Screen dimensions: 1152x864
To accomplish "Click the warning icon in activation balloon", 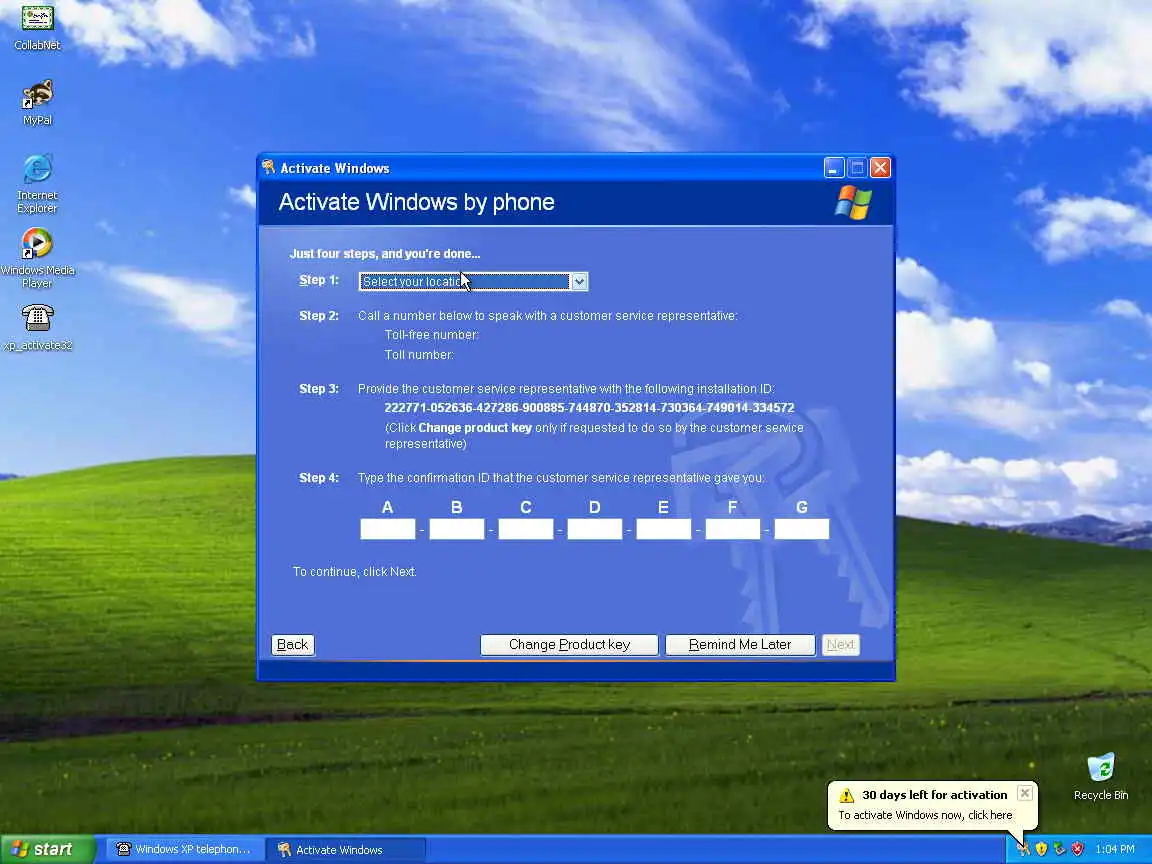I will coord(846,795).
